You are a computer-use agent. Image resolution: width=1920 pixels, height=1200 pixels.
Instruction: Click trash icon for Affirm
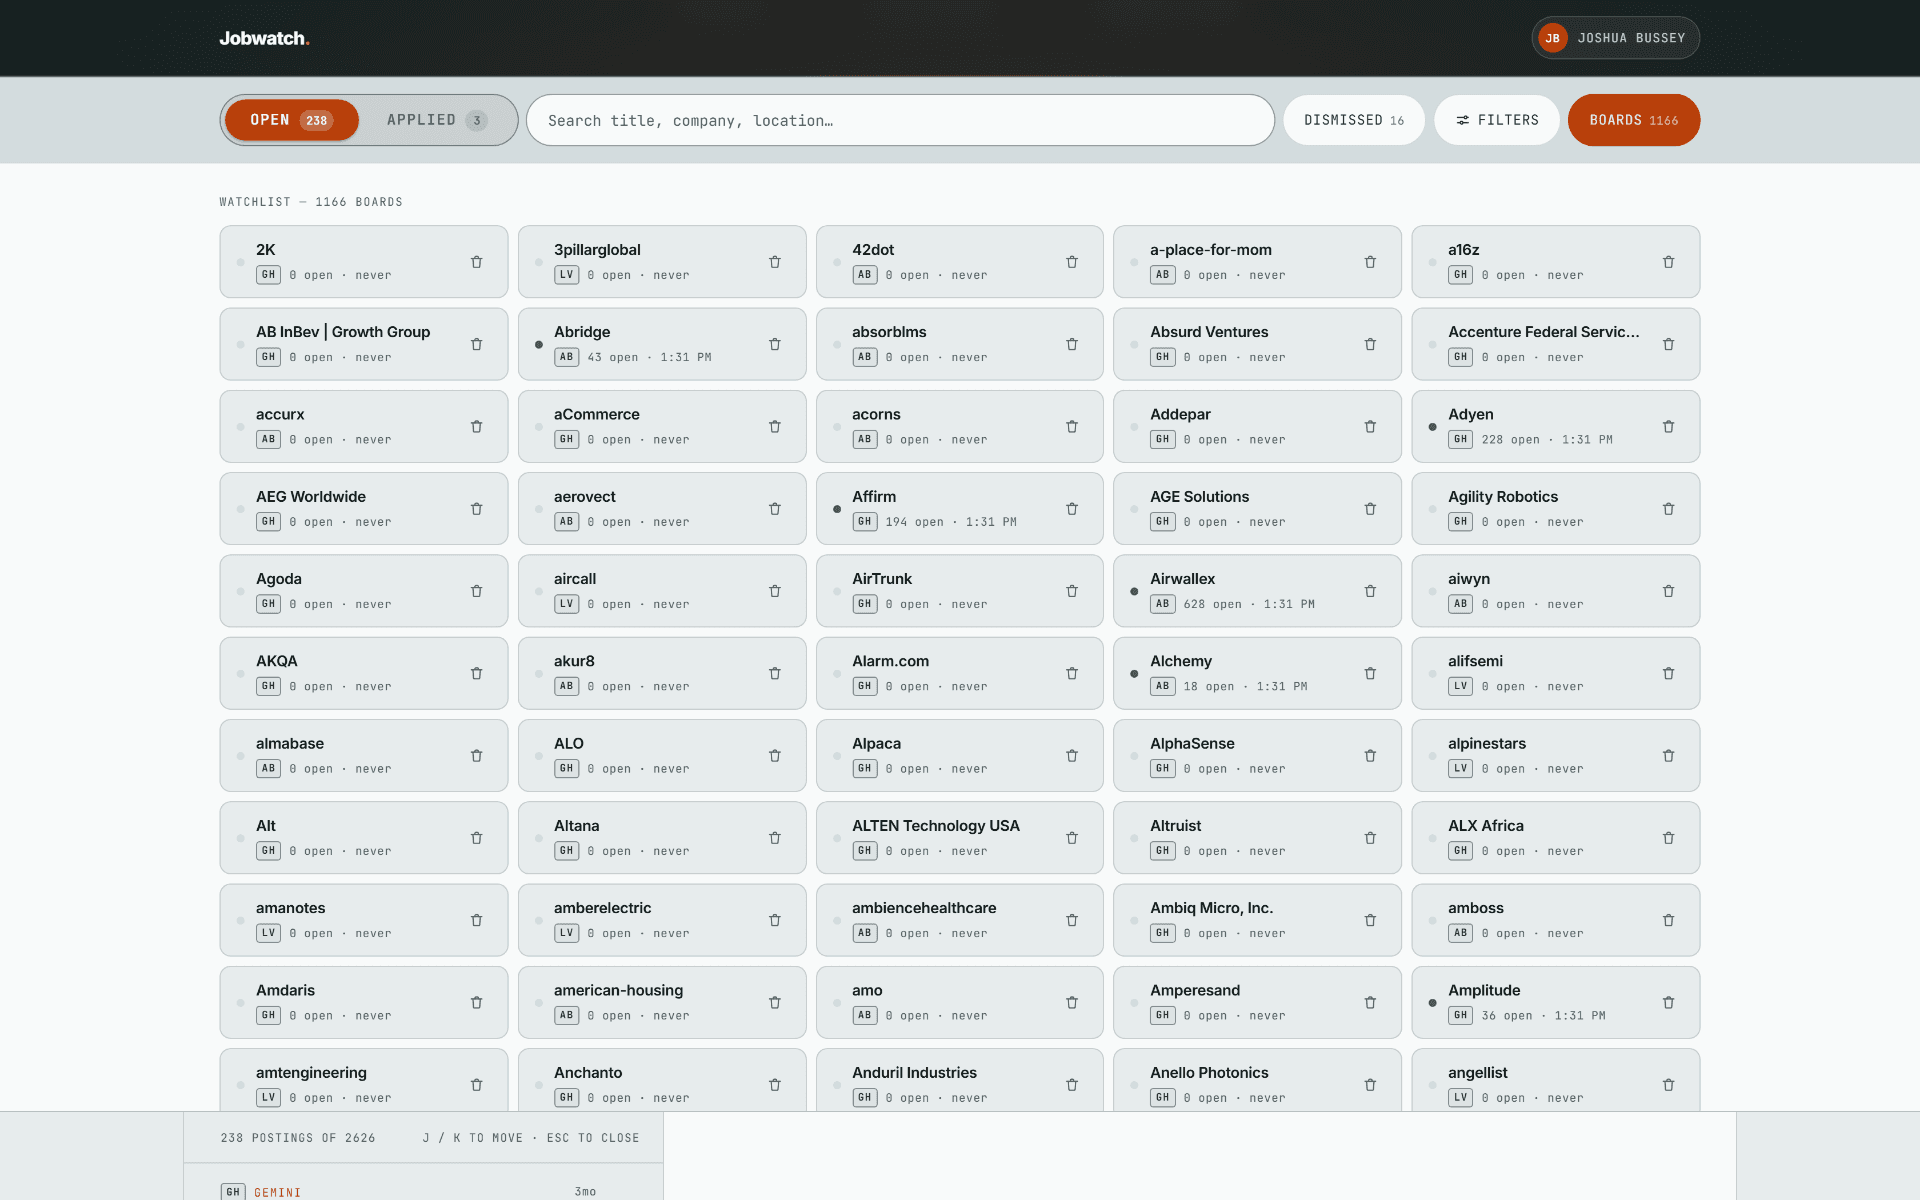click(x=1072, y=509)
